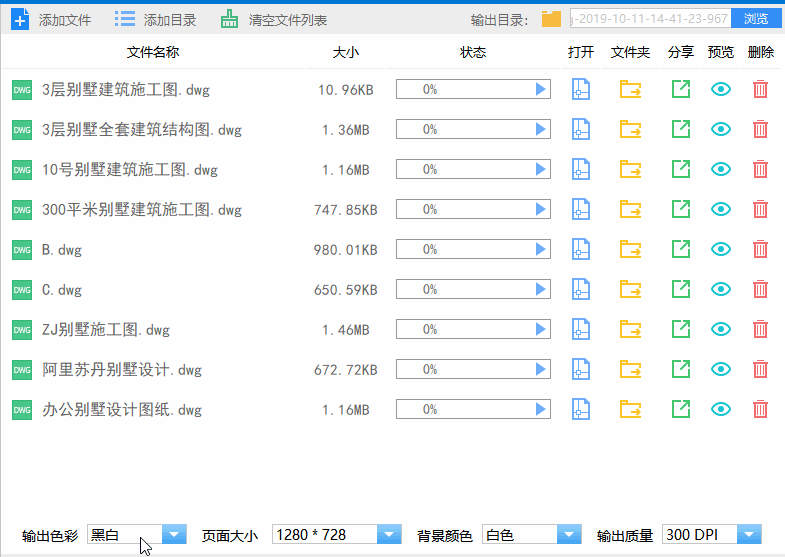The image size is (785, 557).
Task: Start conversion of 3层别墅全套建筑结构图.dwg via play arrow
Action: (x=540, y=130)
